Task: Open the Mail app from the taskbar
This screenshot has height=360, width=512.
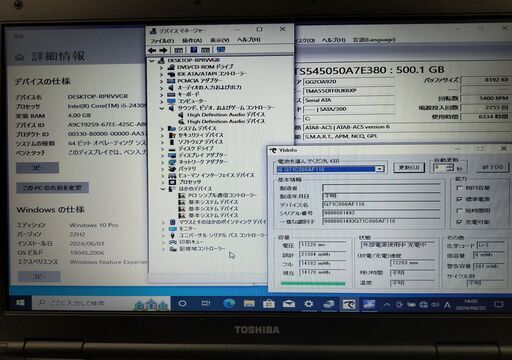Action: tap(289, 304)
